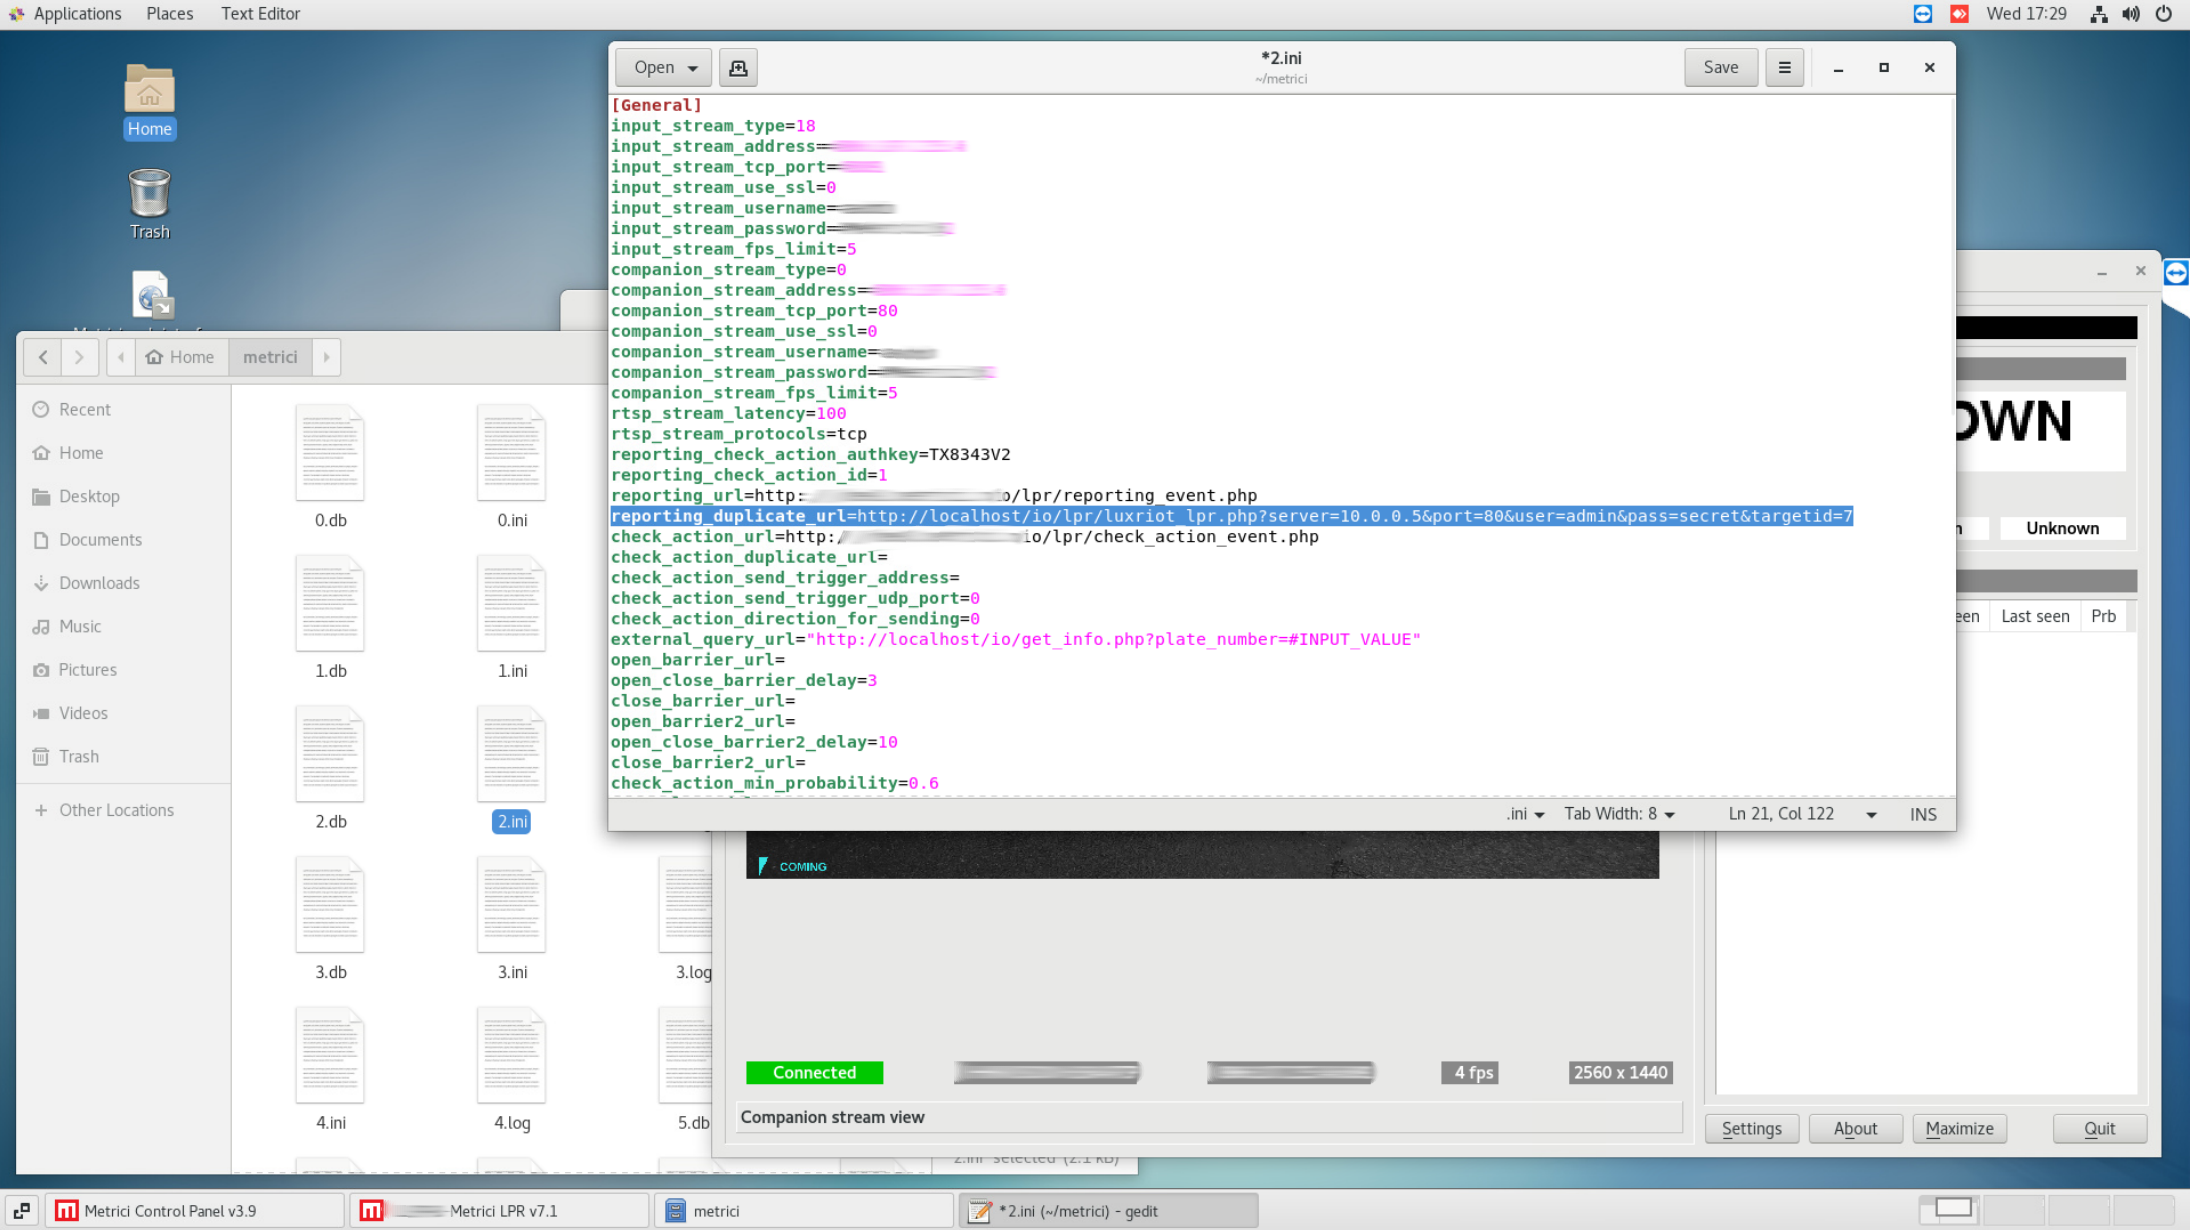Open Trash in file manager sidebar

point(78,757)
